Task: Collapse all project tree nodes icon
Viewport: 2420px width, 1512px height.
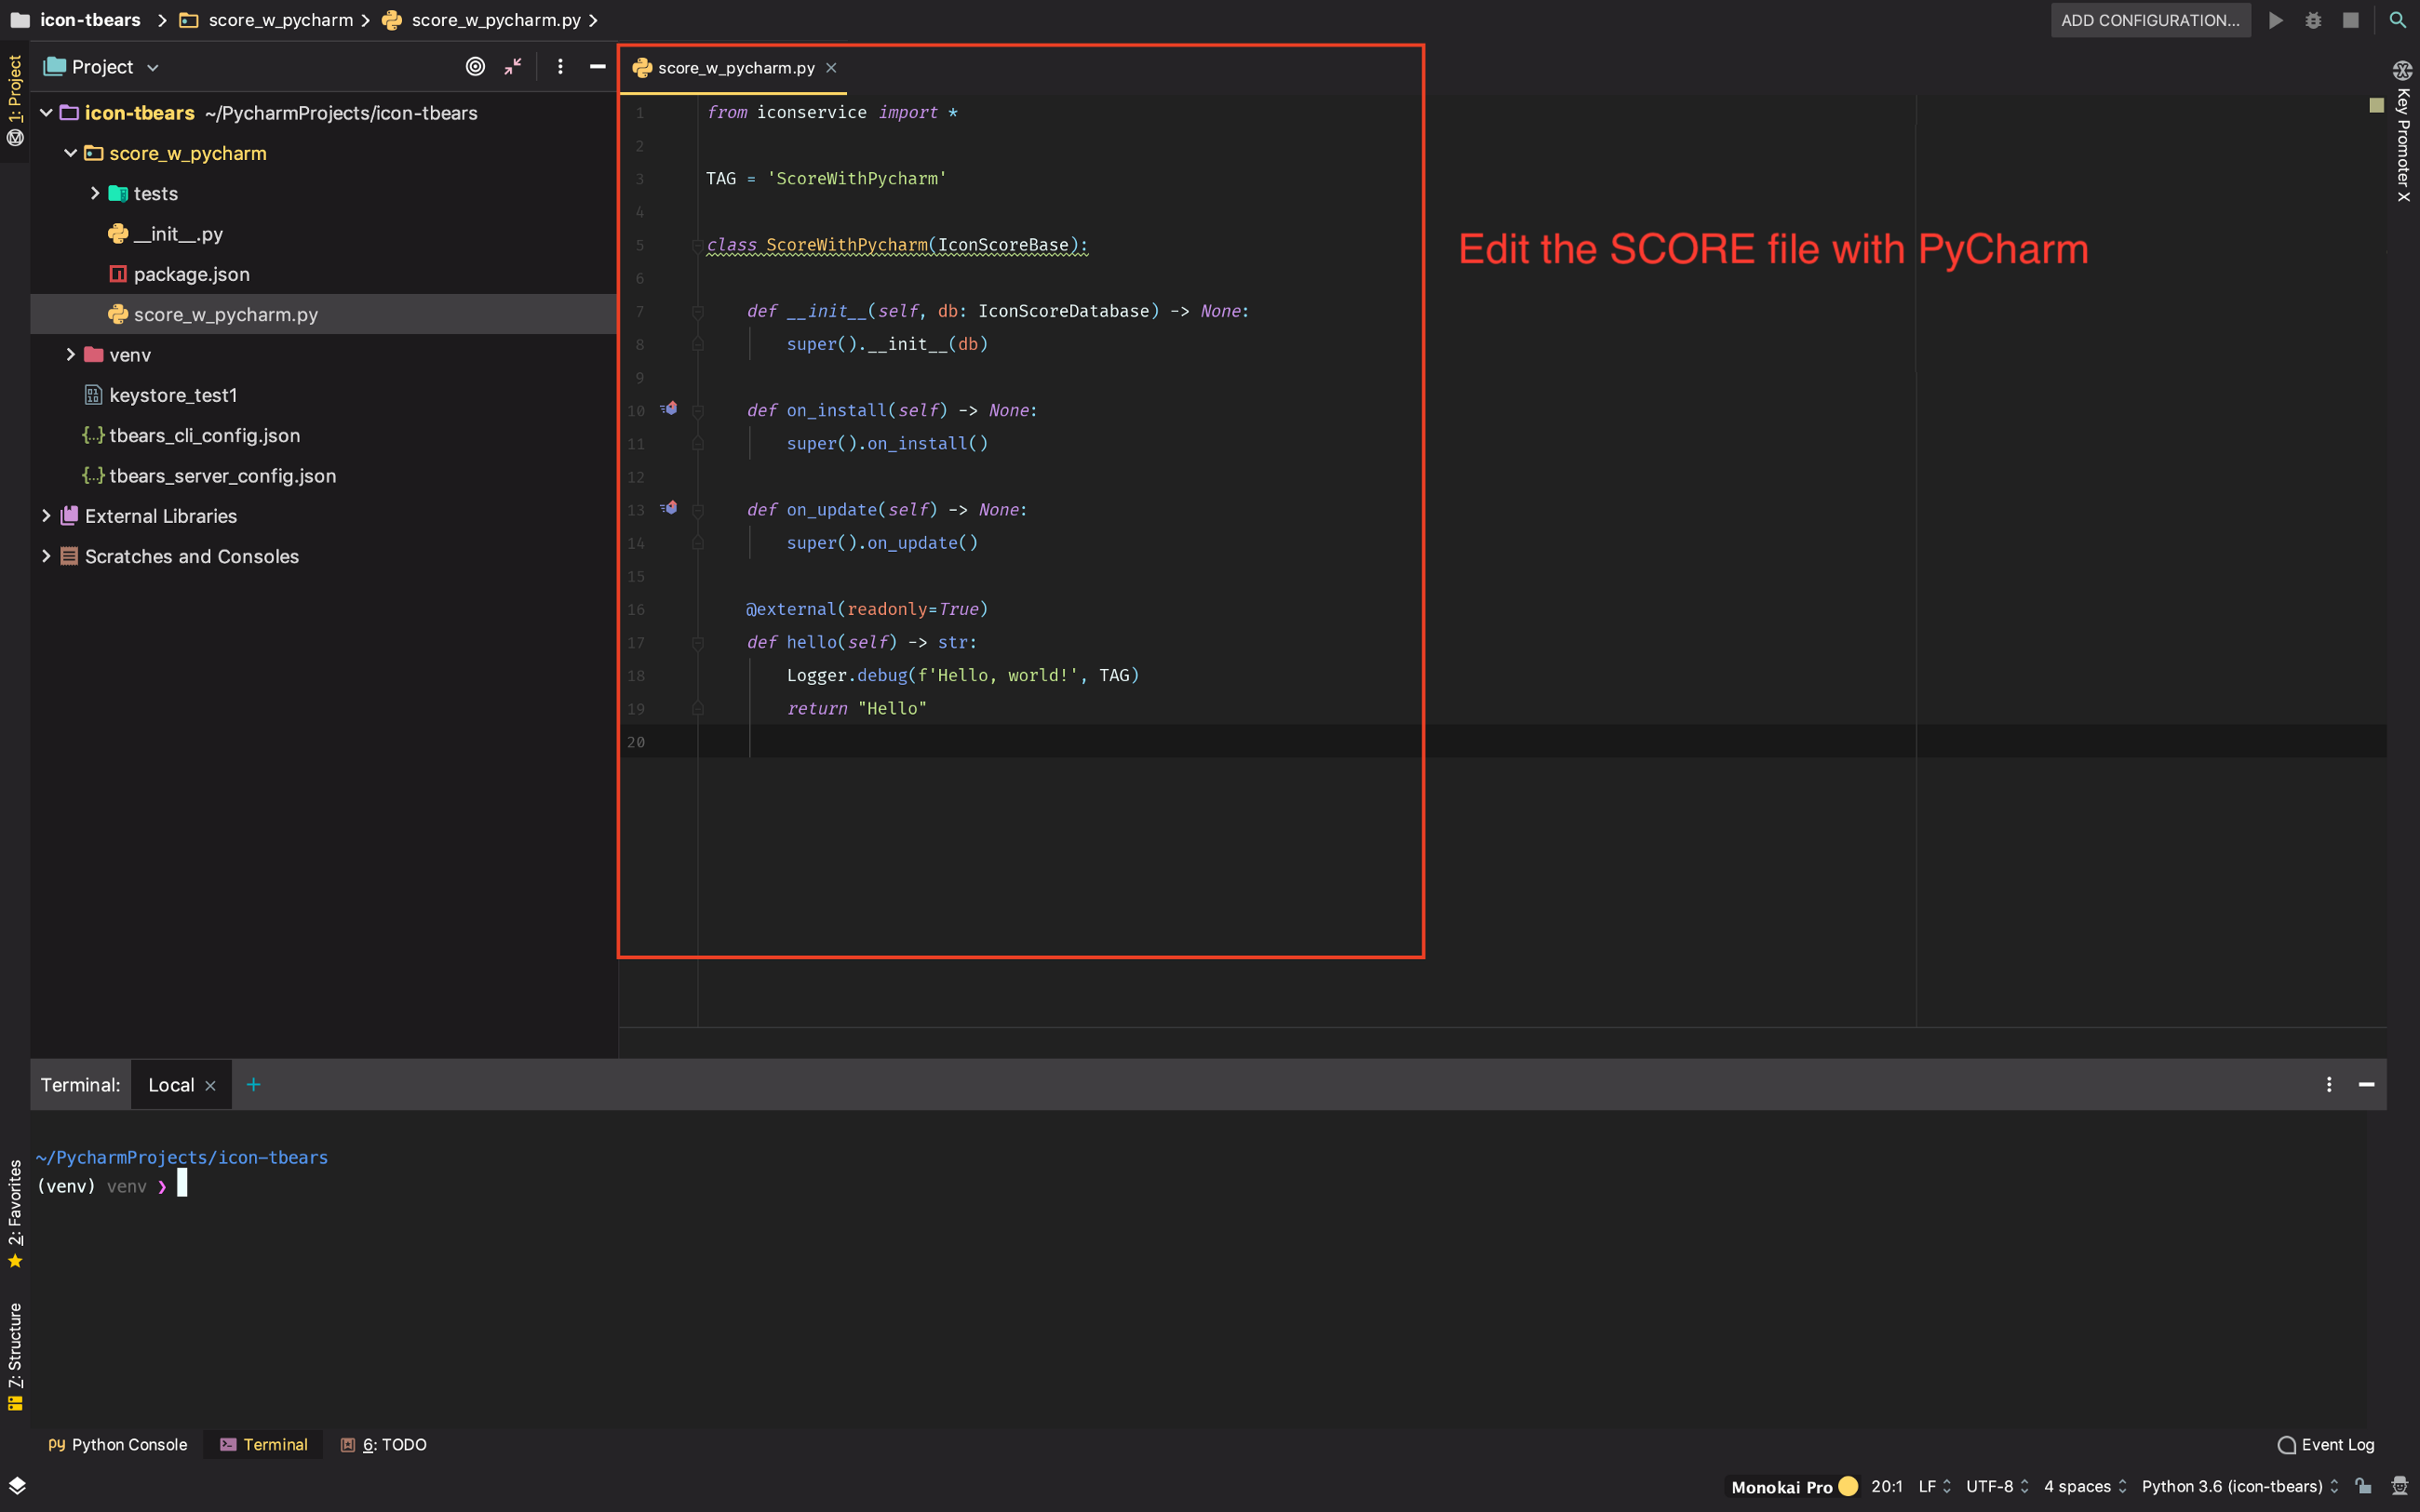Action: (x=513, y=66)
